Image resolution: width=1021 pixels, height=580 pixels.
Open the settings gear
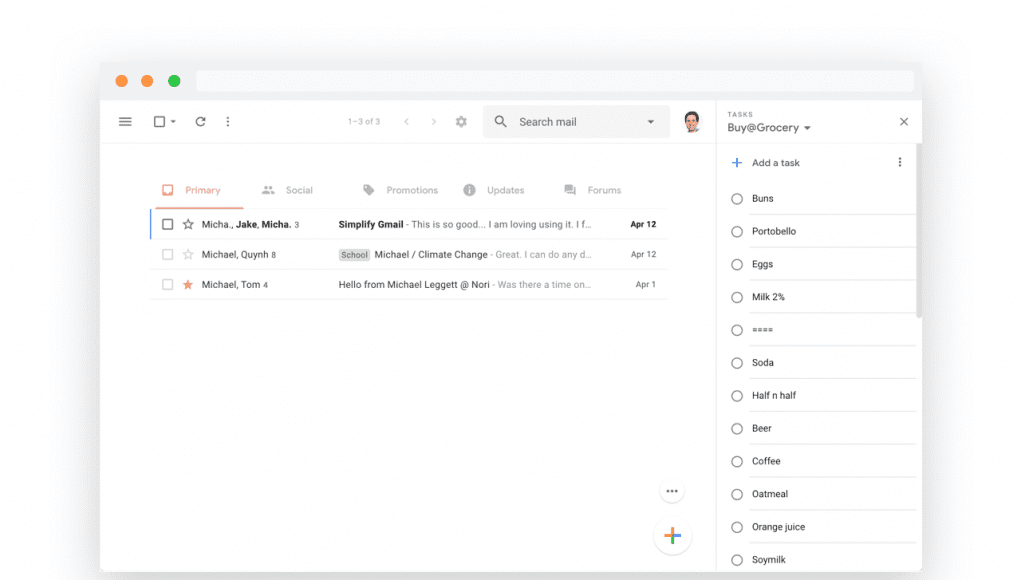[x=461, y=122]
